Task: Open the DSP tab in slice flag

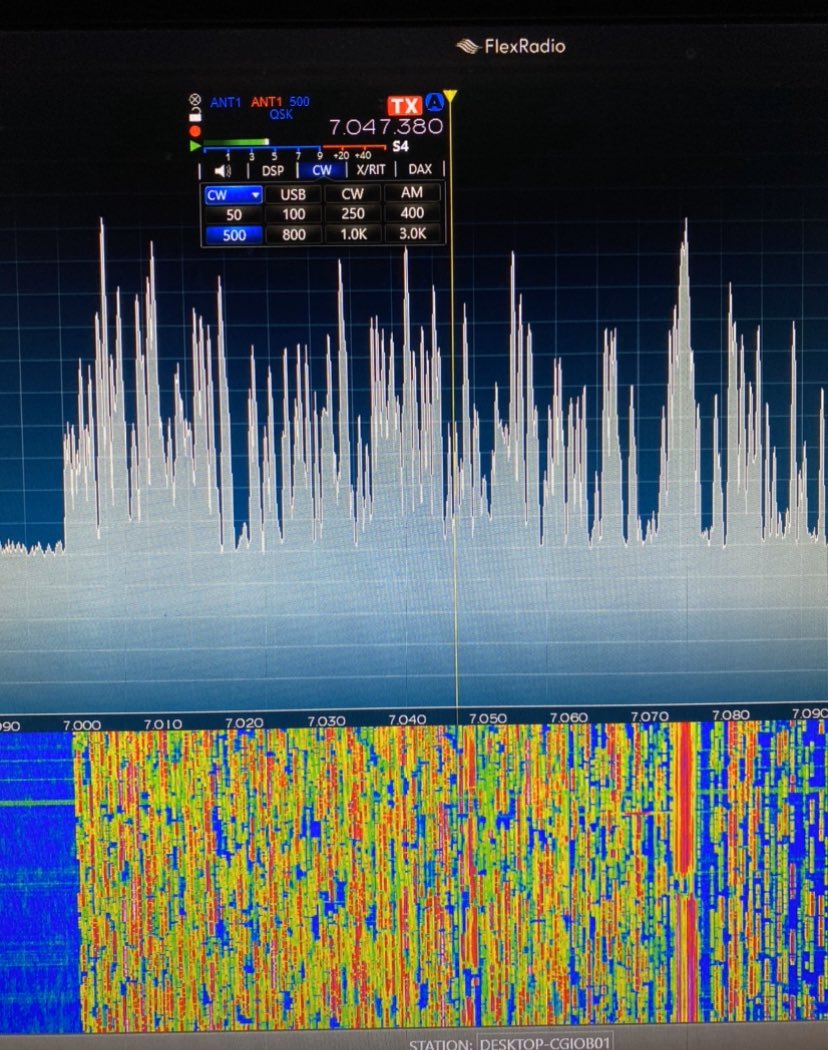Action: tap(273, 171)
